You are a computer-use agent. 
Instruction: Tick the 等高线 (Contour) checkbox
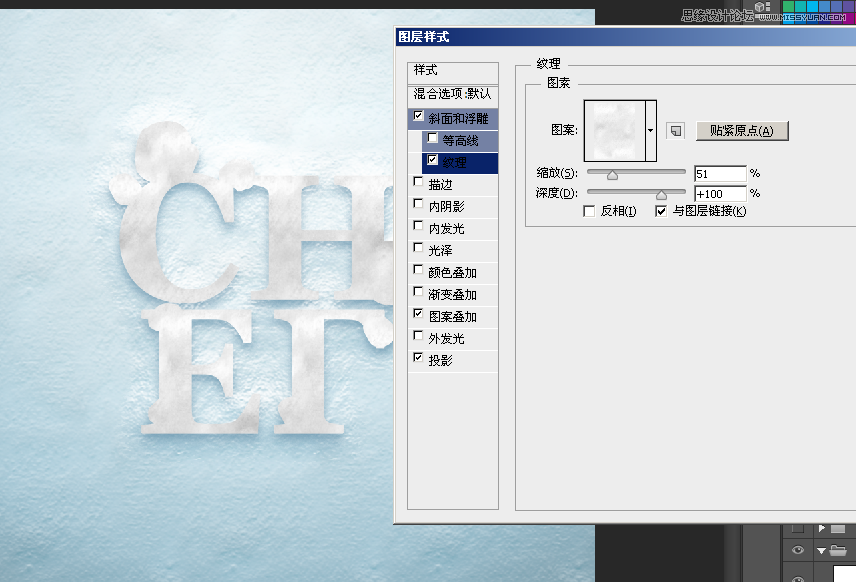(x=432, y=140)
